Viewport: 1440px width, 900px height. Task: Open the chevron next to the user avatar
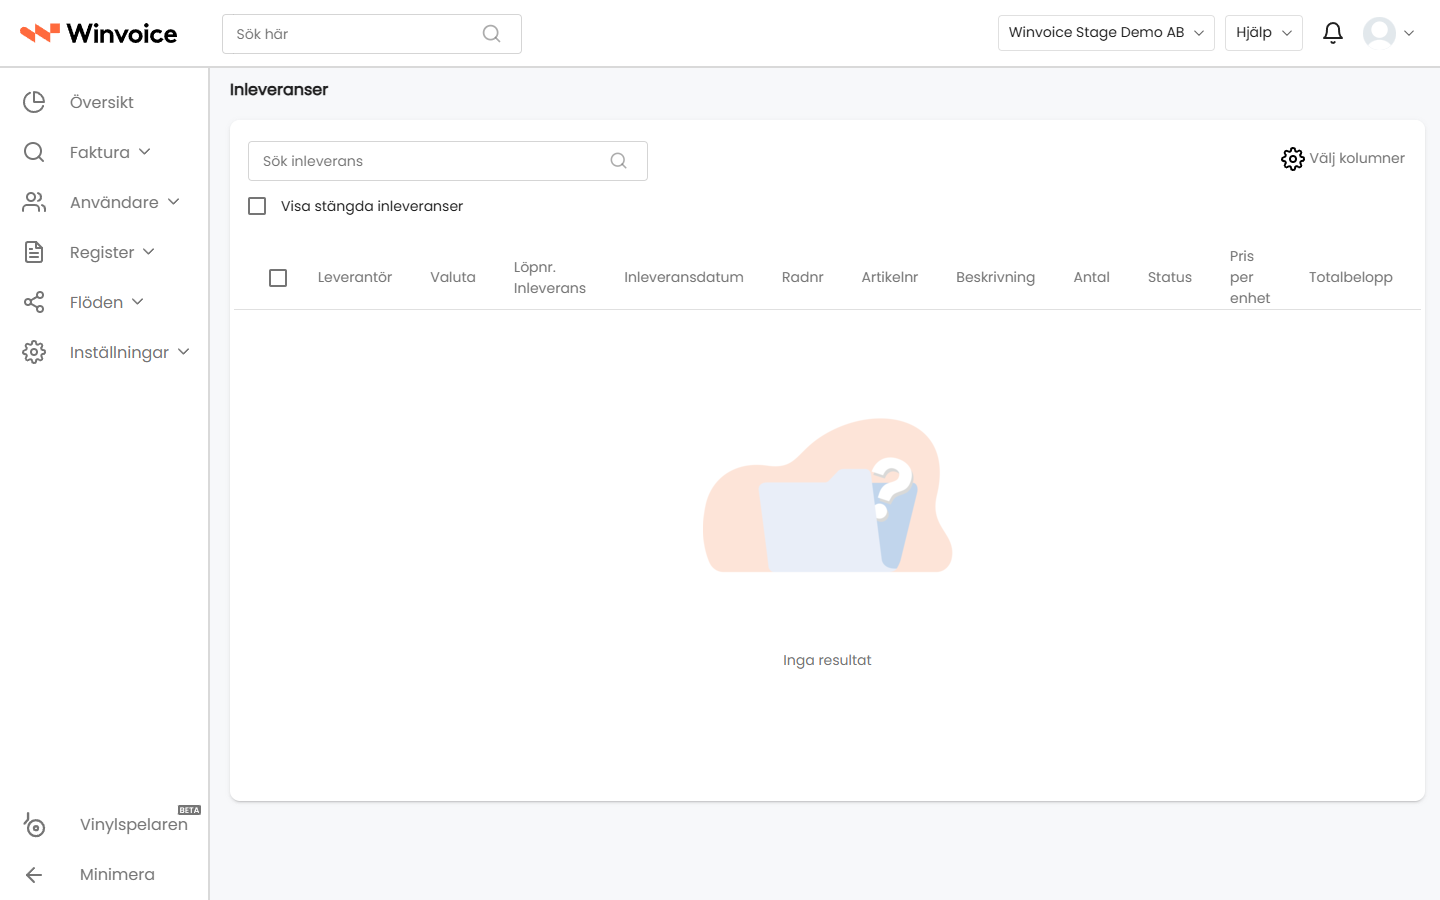click(x=1409, y=33)
